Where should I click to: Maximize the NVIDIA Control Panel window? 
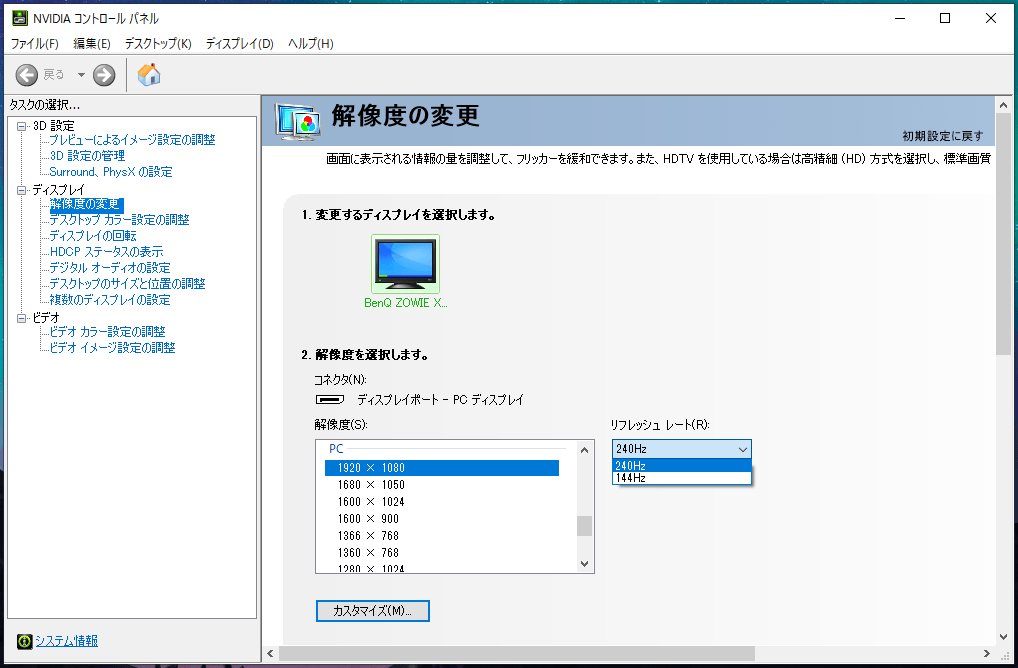pos(945,18)
